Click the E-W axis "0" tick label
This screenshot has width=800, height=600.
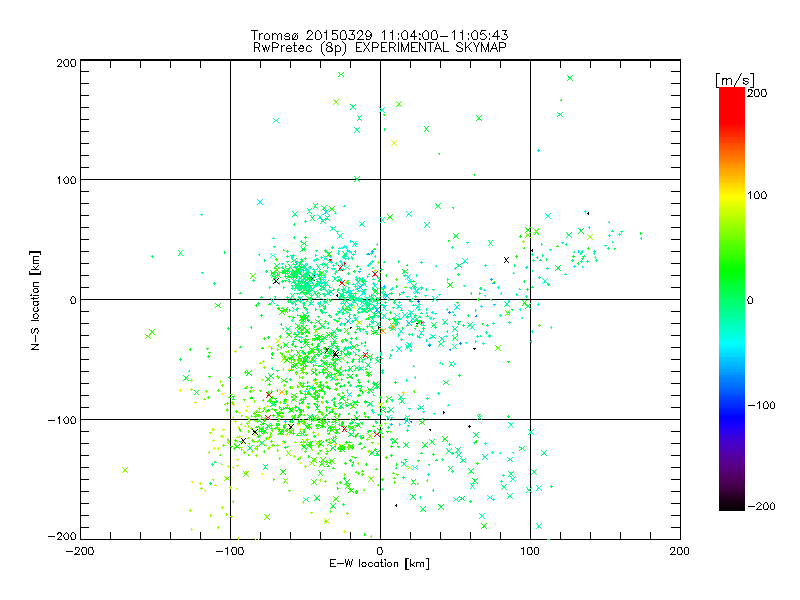coord(380,551)
